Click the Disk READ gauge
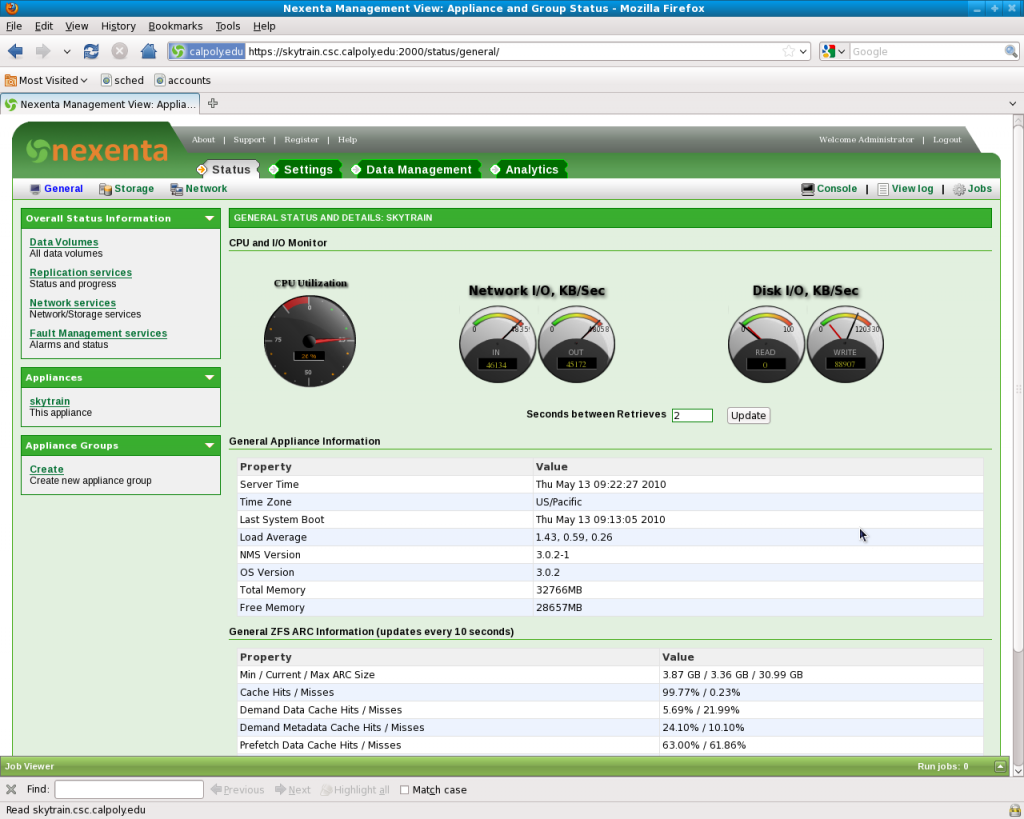Viewport: 1024px width, 819px height. (x=766, y=344)
